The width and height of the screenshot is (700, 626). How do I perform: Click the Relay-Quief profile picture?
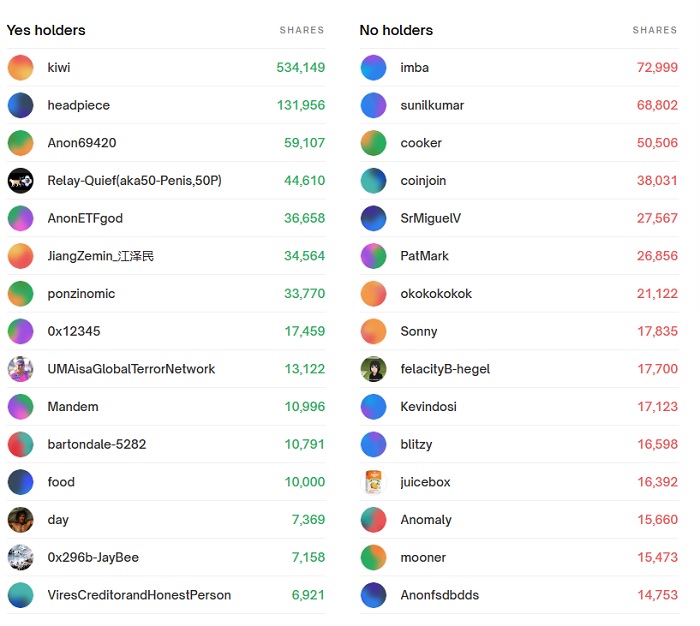click(21, 181)
